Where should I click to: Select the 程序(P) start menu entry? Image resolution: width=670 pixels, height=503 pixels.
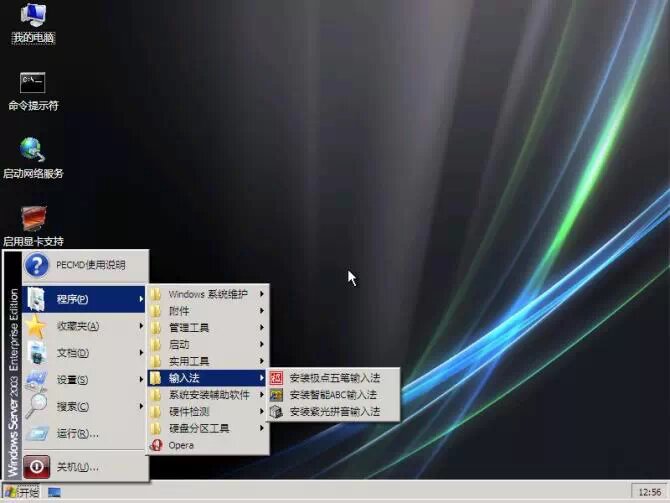[x=84, y=299]
